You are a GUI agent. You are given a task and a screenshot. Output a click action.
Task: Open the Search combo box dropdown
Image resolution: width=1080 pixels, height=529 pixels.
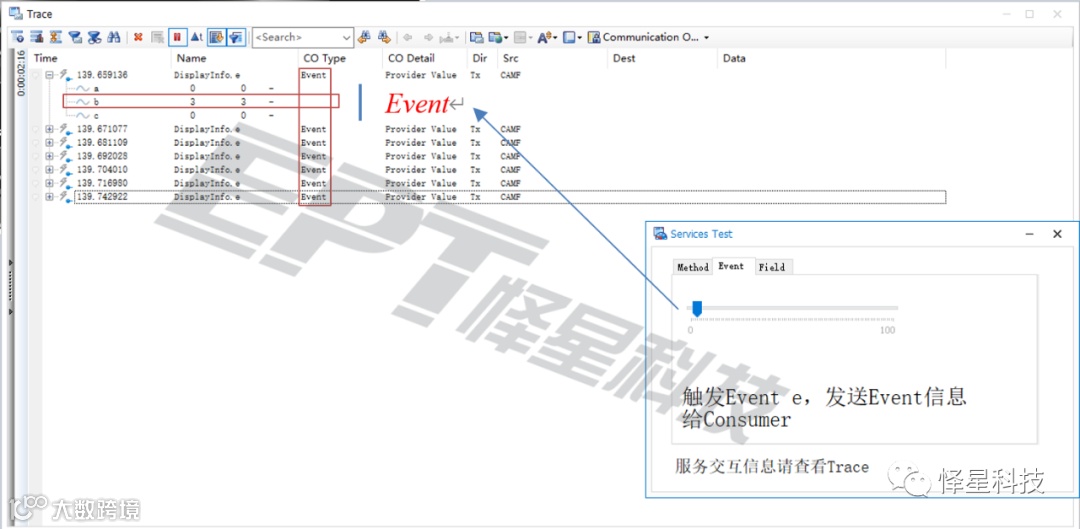click(x=346, y=37)
